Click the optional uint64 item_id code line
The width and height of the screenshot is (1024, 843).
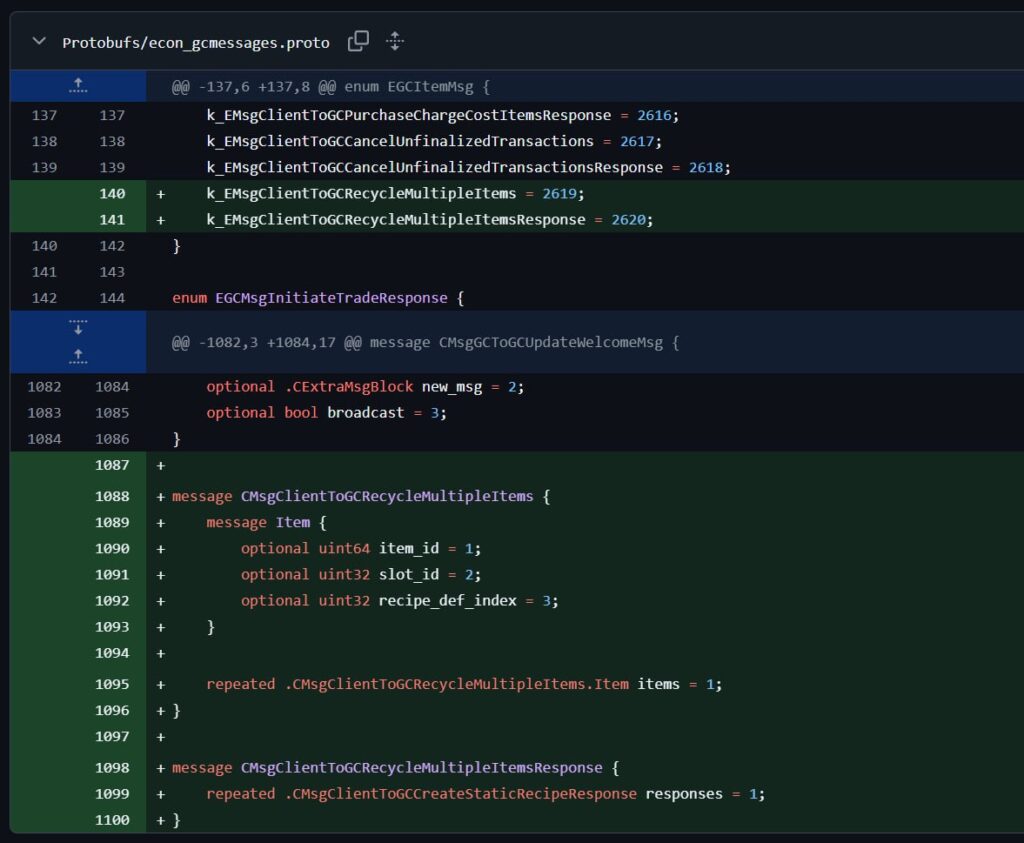click(361, 548)
